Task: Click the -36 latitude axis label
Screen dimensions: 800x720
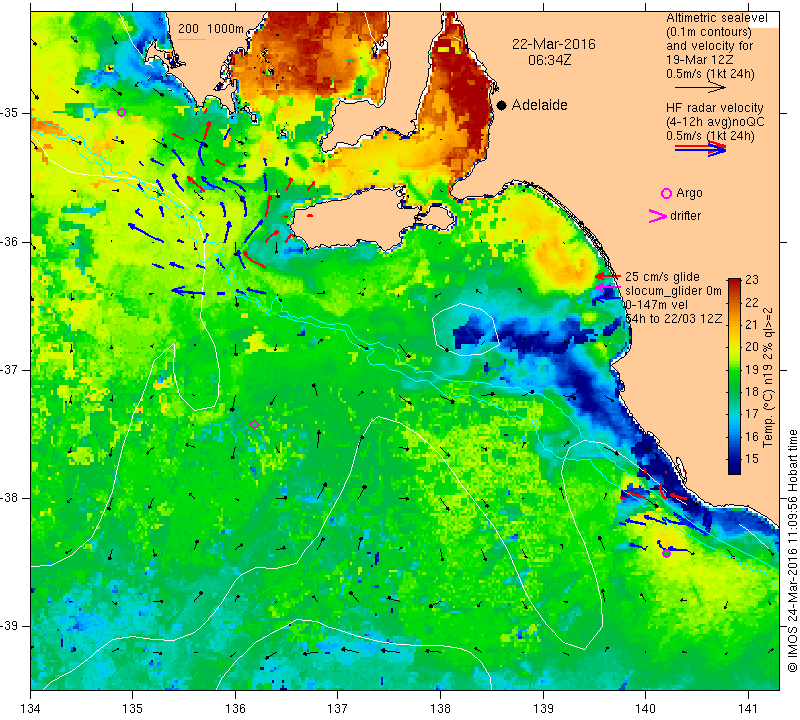Action: coord(10,241)
